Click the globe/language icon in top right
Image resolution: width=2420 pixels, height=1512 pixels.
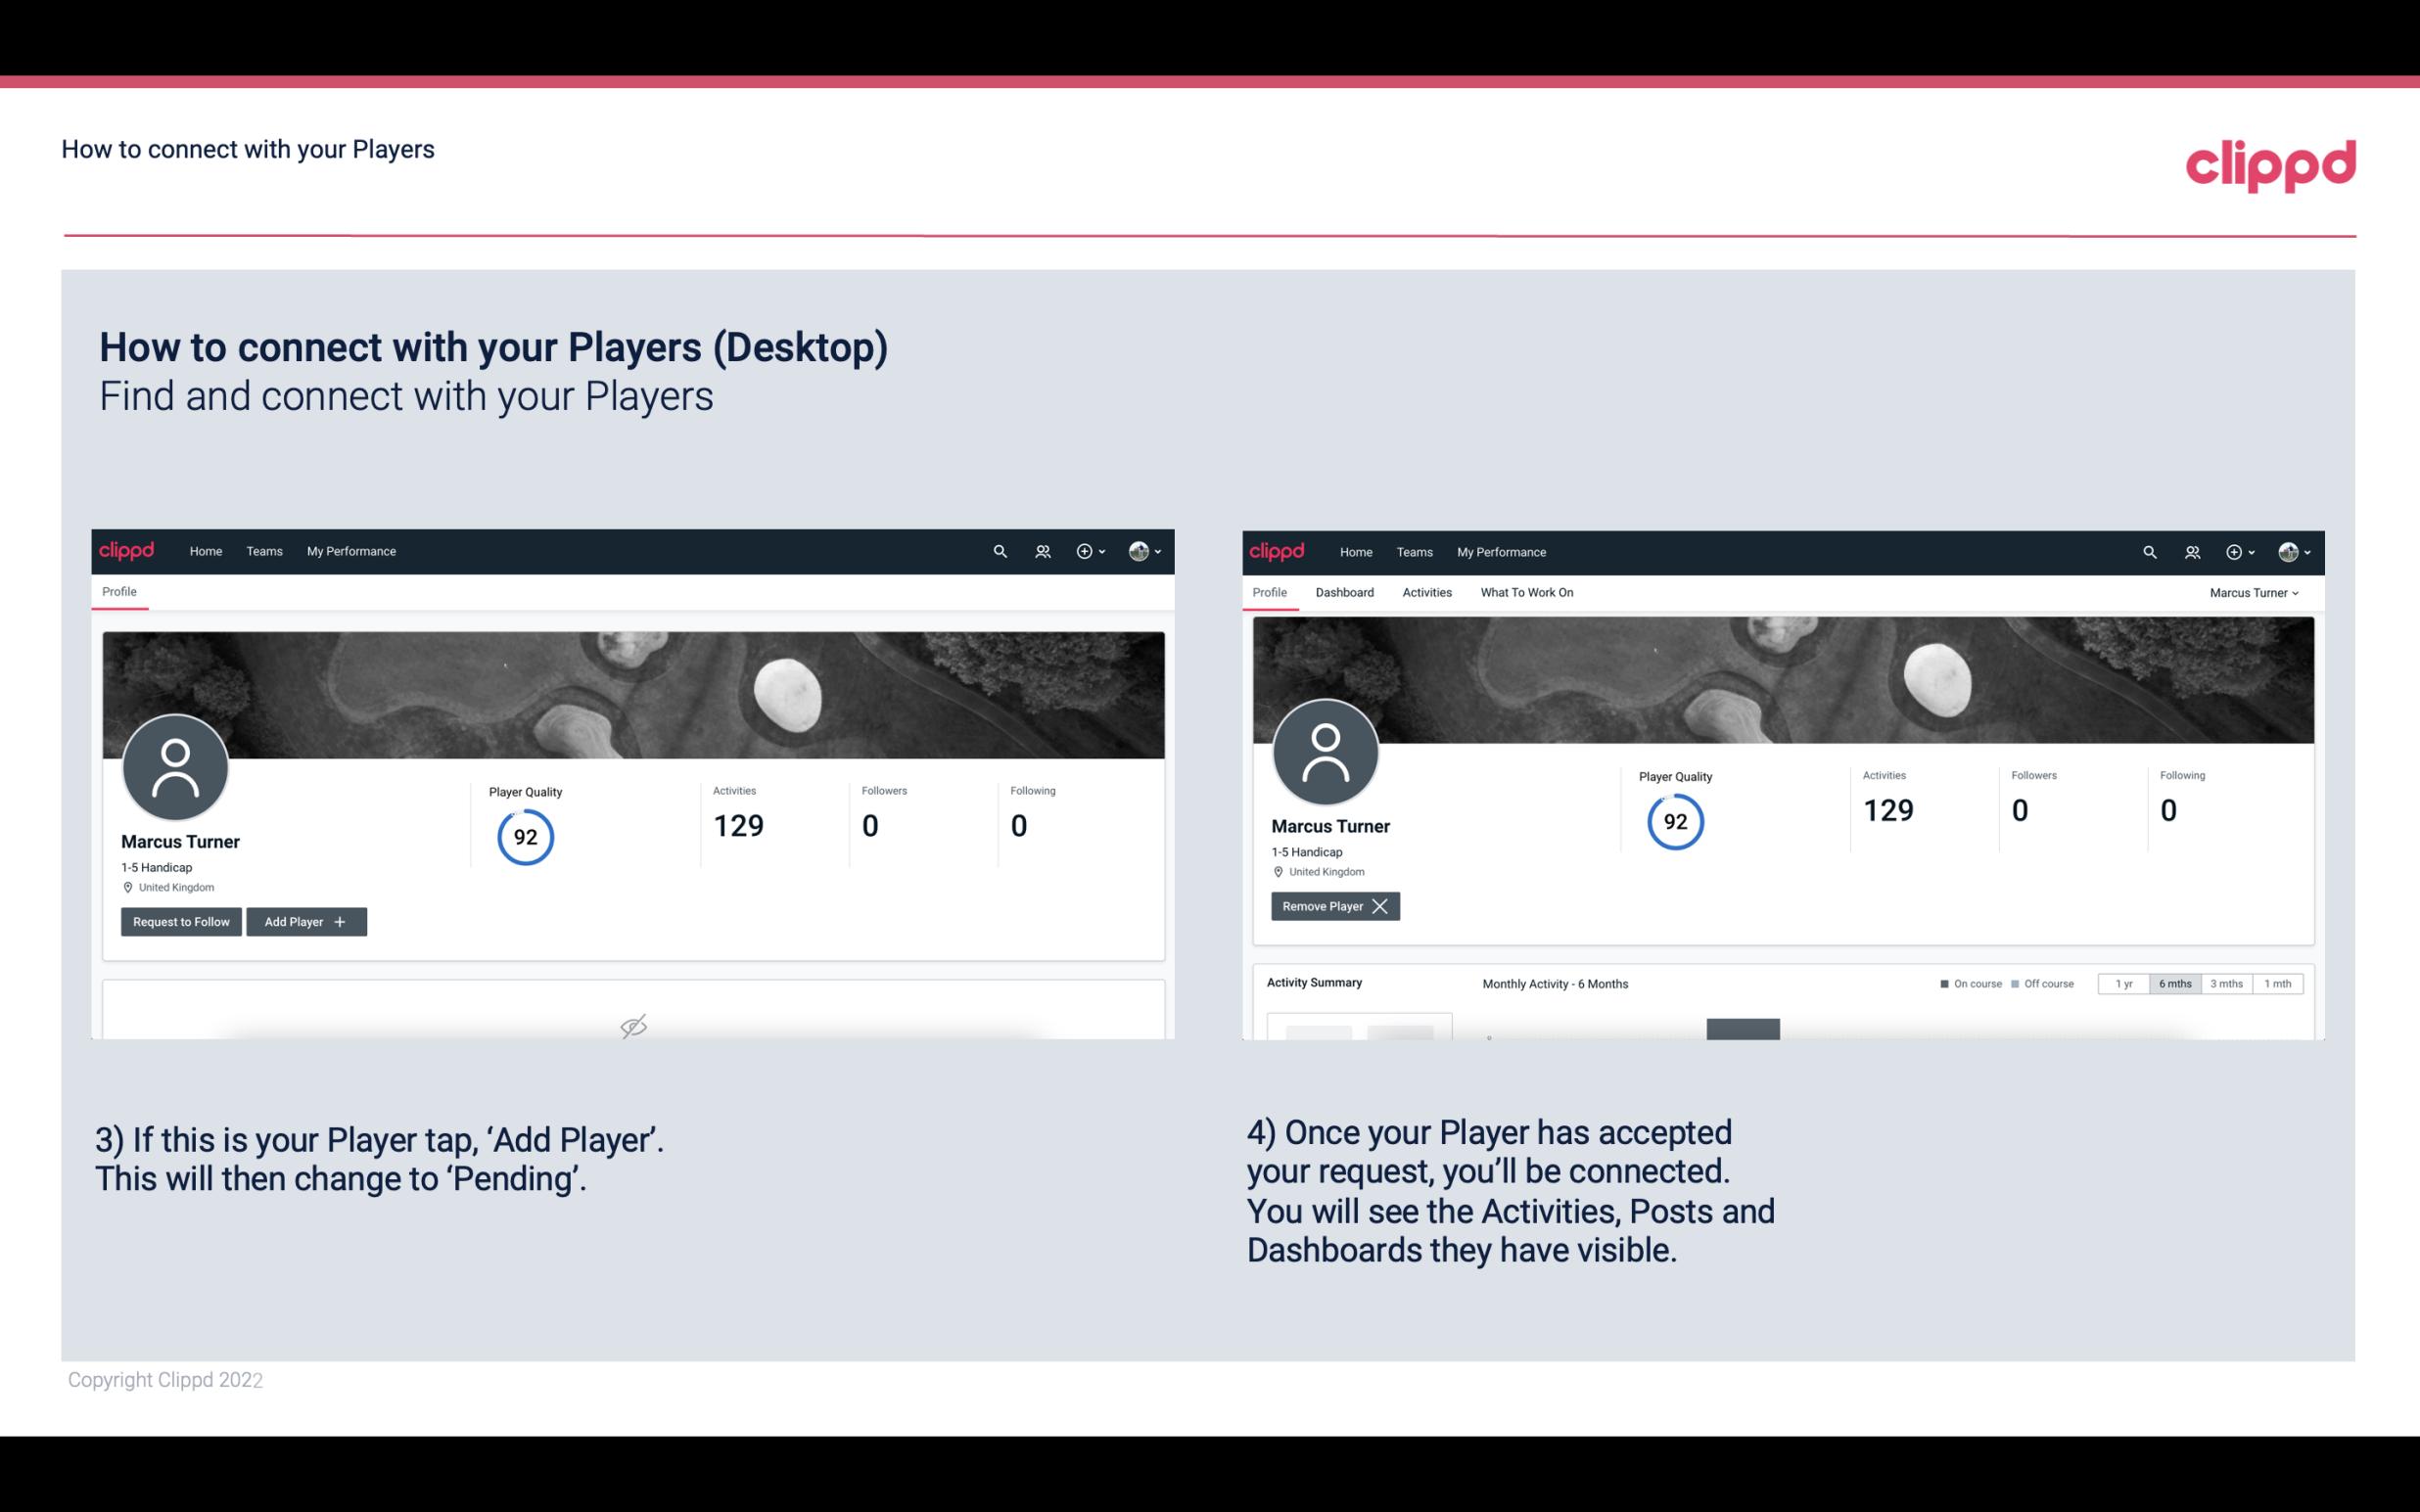pyautogui.click(x=2288, y=552)
